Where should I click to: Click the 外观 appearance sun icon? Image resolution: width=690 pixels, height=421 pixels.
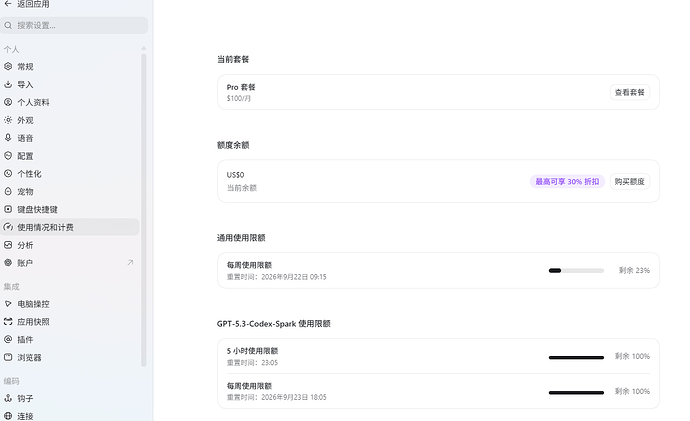click(8, 120)
